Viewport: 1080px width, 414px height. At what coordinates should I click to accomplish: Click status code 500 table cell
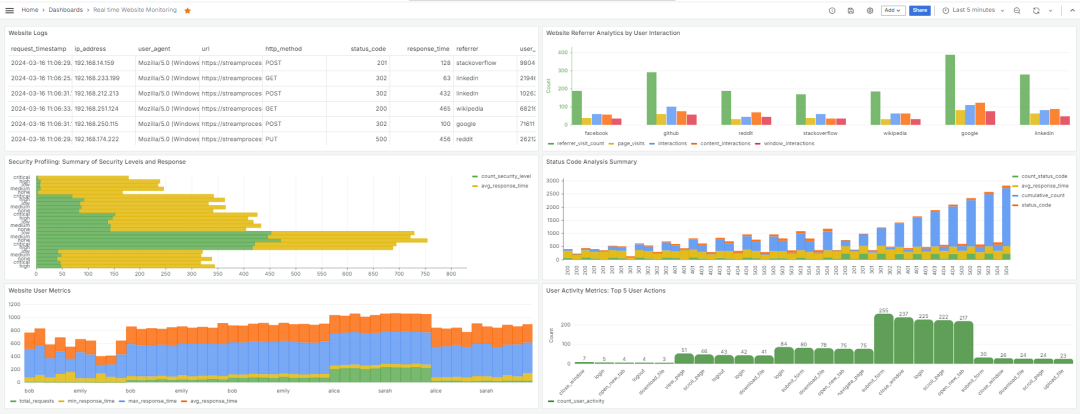[x=358, y=138]
